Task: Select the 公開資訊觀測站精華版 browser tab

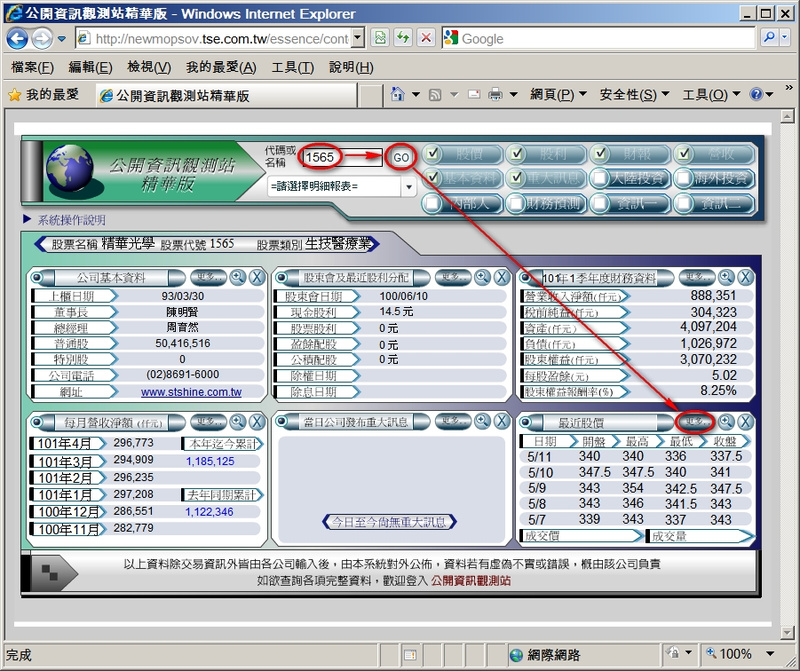Action: point(227,95)
